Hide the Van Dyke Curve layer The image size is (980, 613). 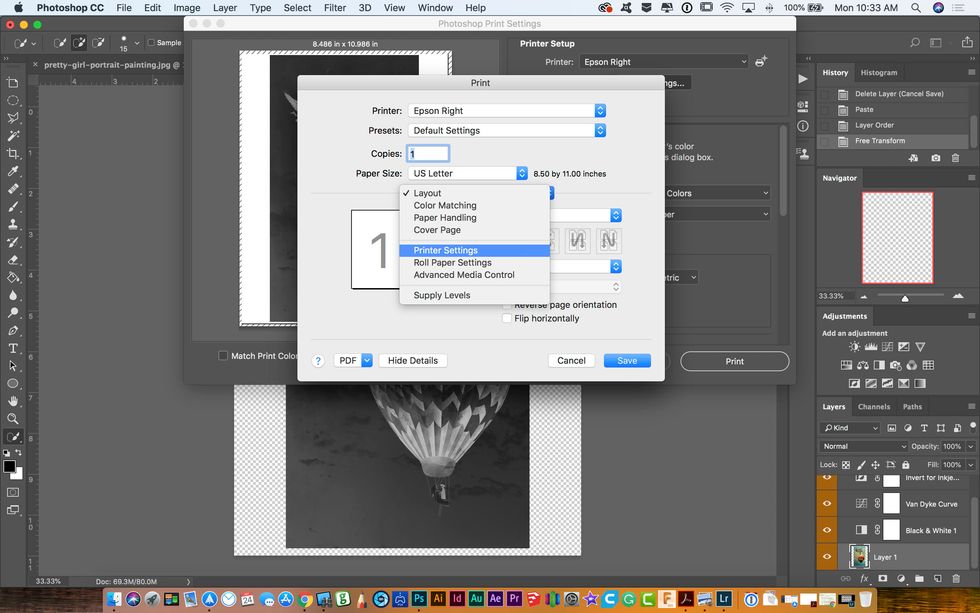click(x=826, y=503)
